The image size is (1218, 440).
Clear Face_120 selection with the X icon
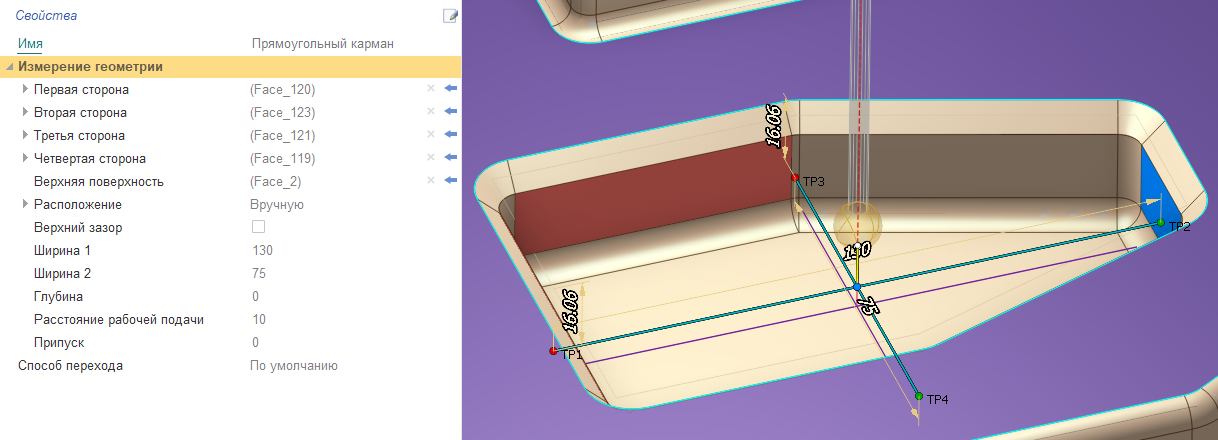[x=431, y=89]
